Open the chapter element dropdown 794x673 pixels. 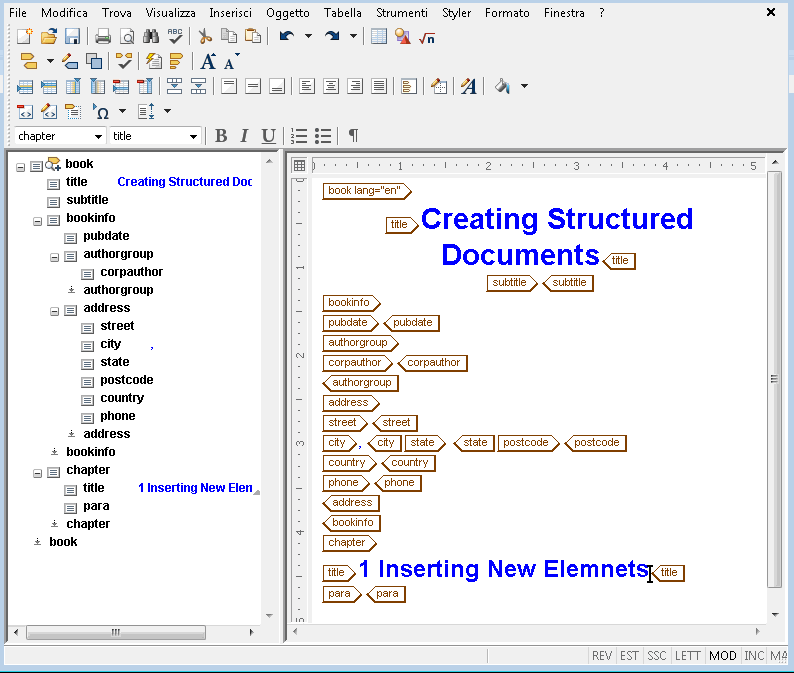(98, 137)
